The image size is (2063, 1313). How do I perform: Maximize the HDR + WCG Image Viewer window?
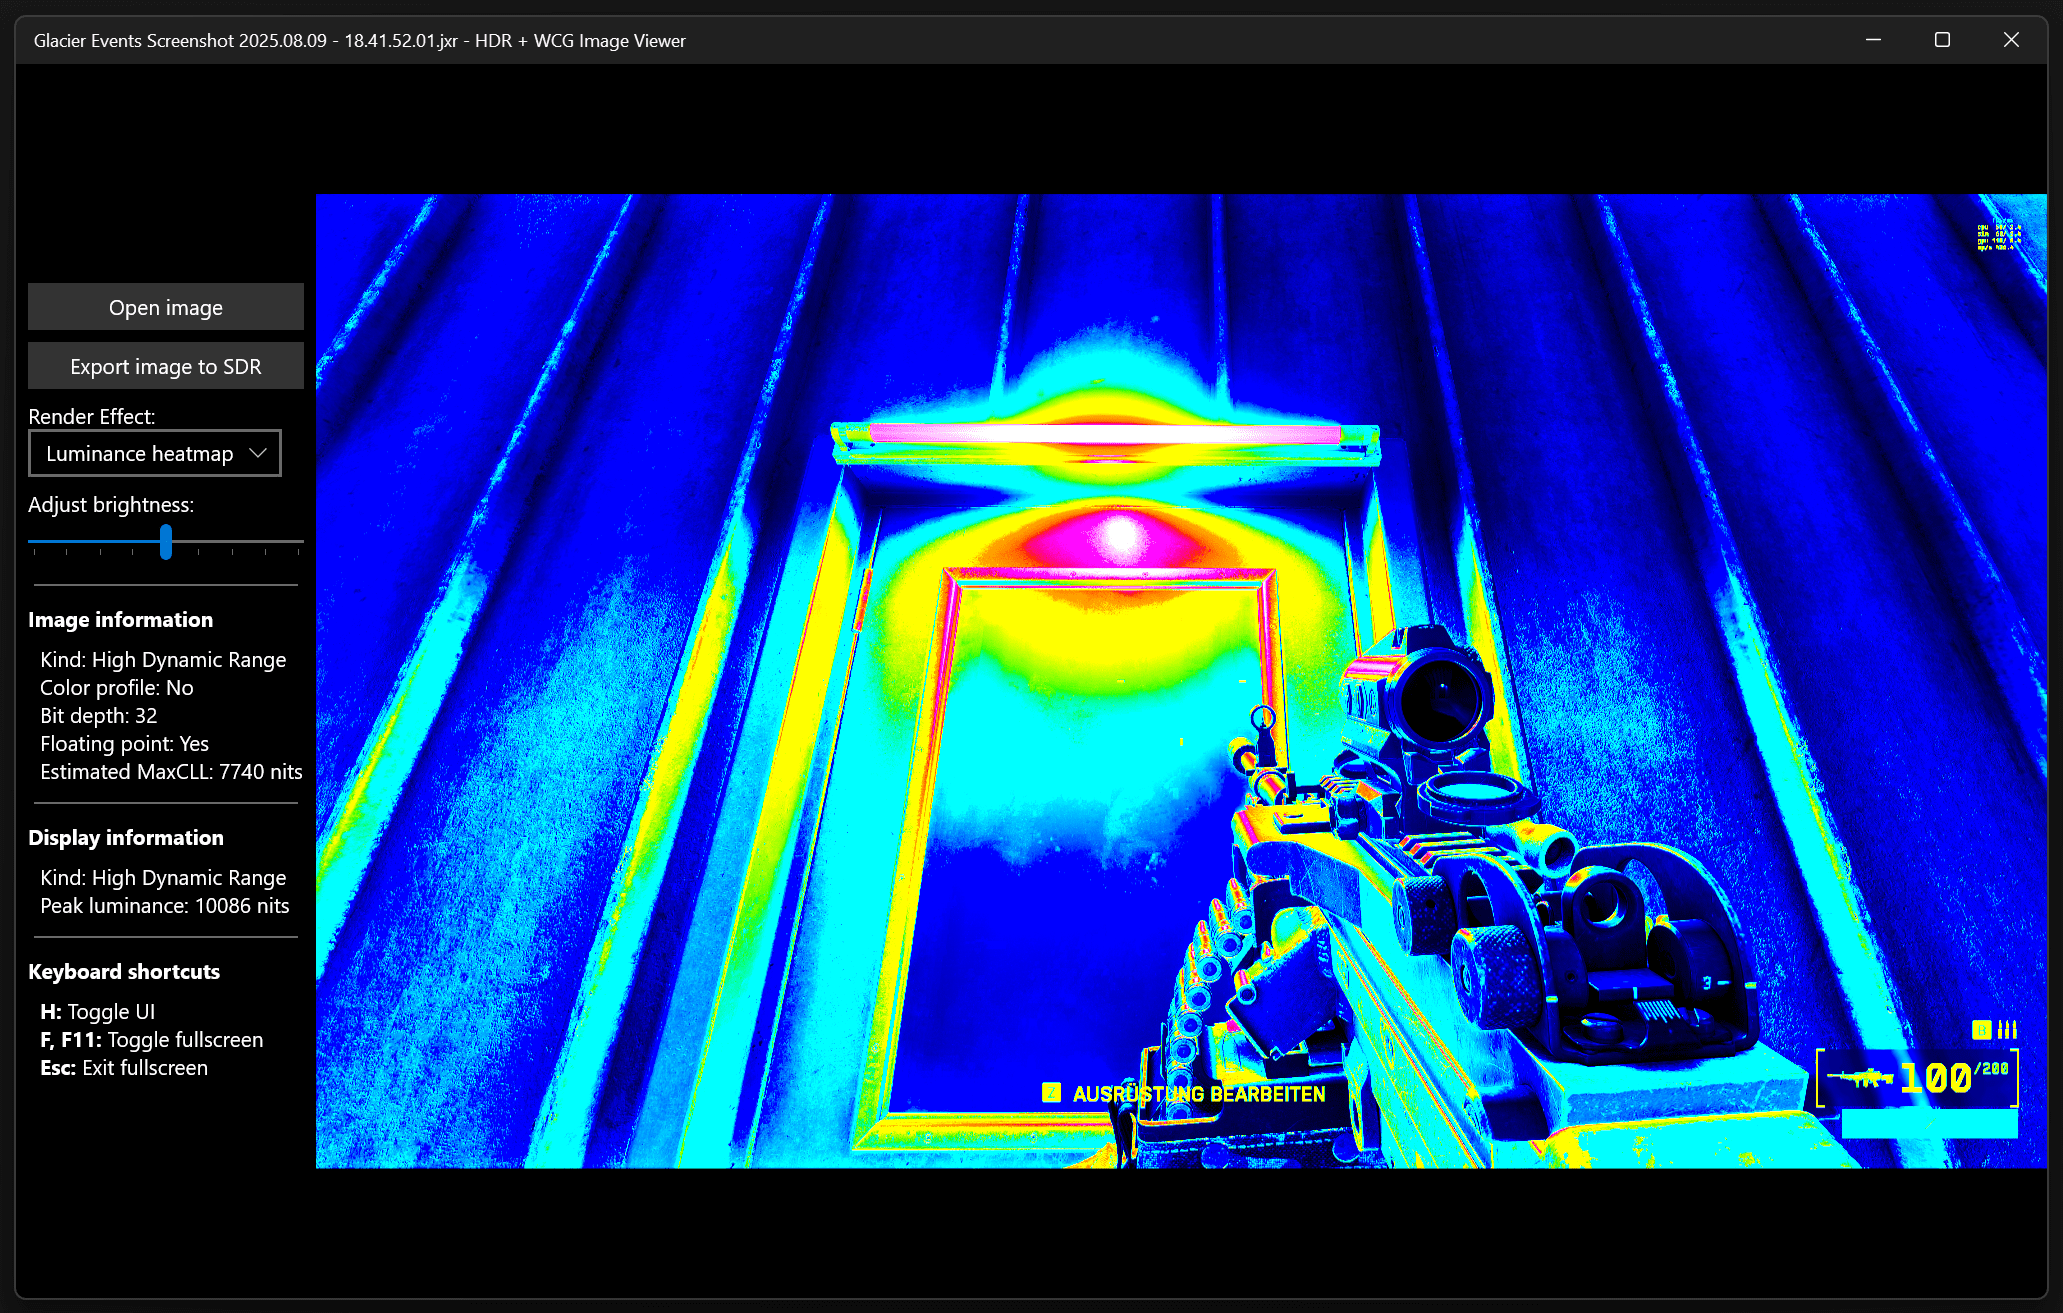point(1942,40)
